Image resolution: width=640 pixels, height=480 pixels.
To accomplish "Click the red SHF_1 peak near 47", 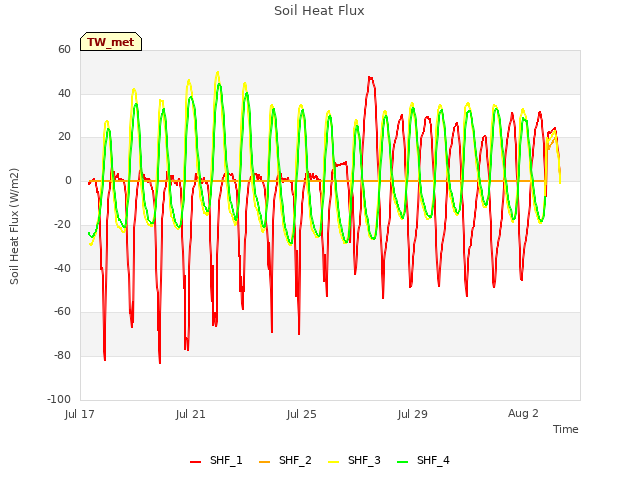I will tap(370, 78).
